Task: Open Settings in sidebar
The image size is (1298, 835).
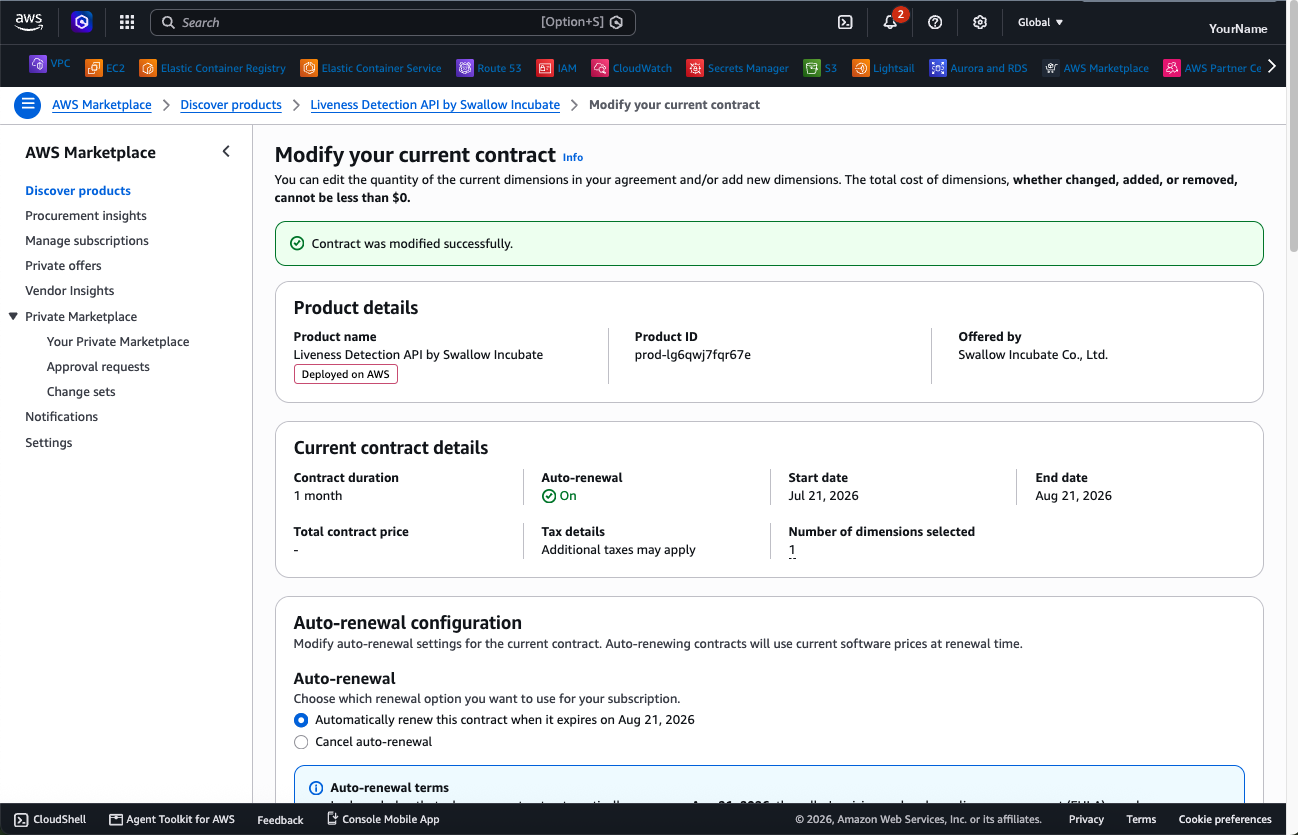Action: coord(49,442)
